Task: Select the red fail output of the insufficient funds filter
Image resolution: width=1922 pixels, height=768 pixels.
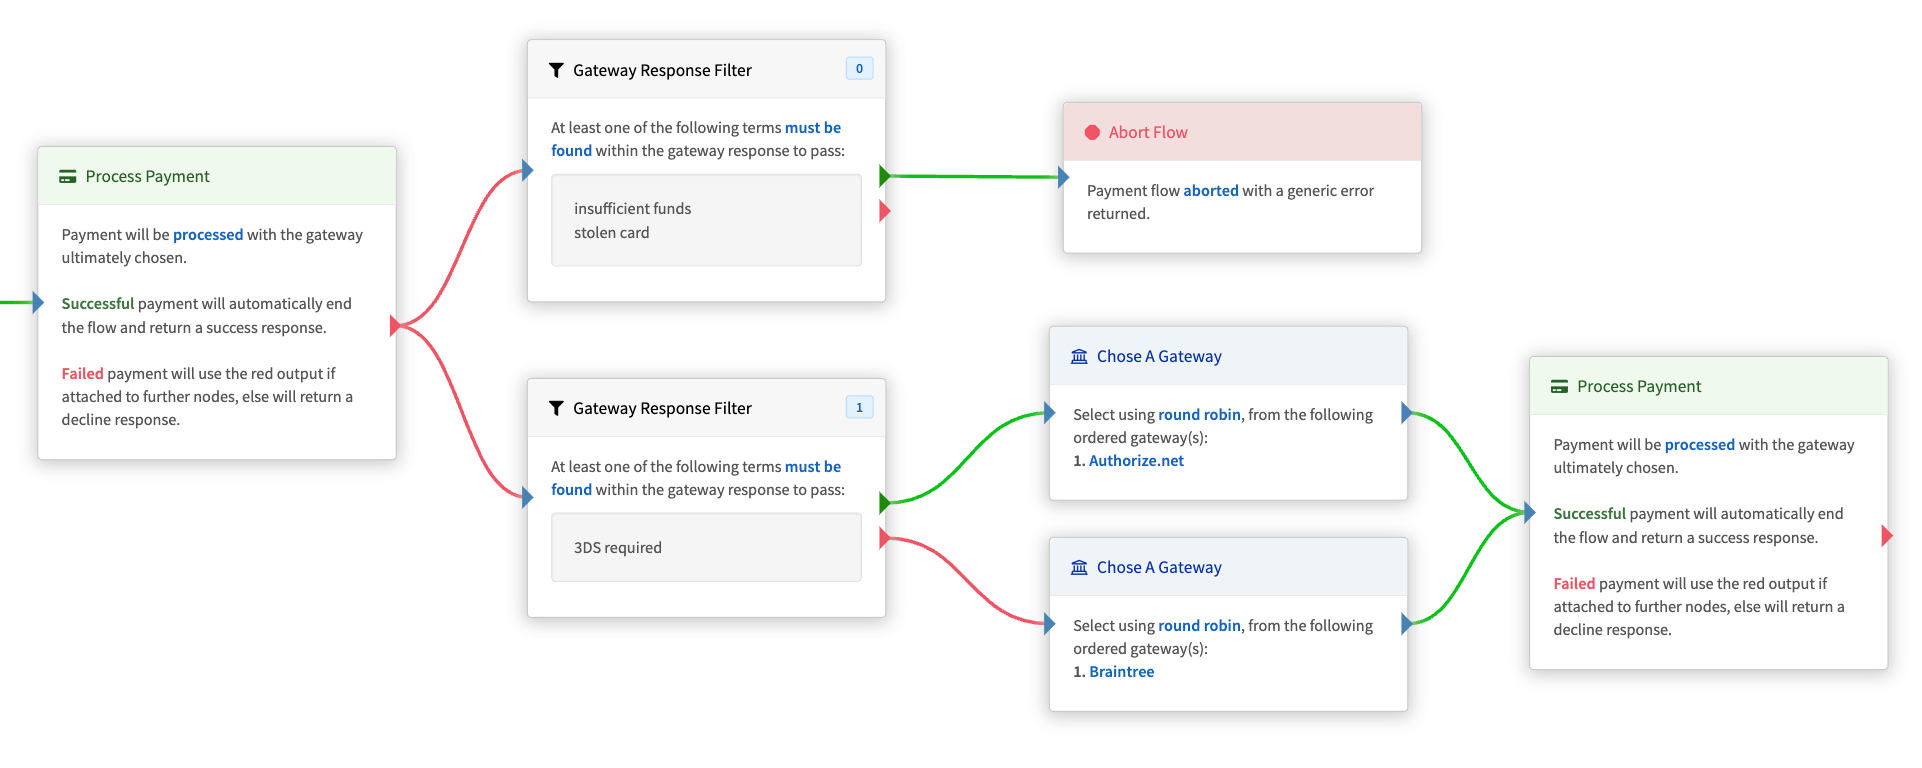Action: pos(884,211)
